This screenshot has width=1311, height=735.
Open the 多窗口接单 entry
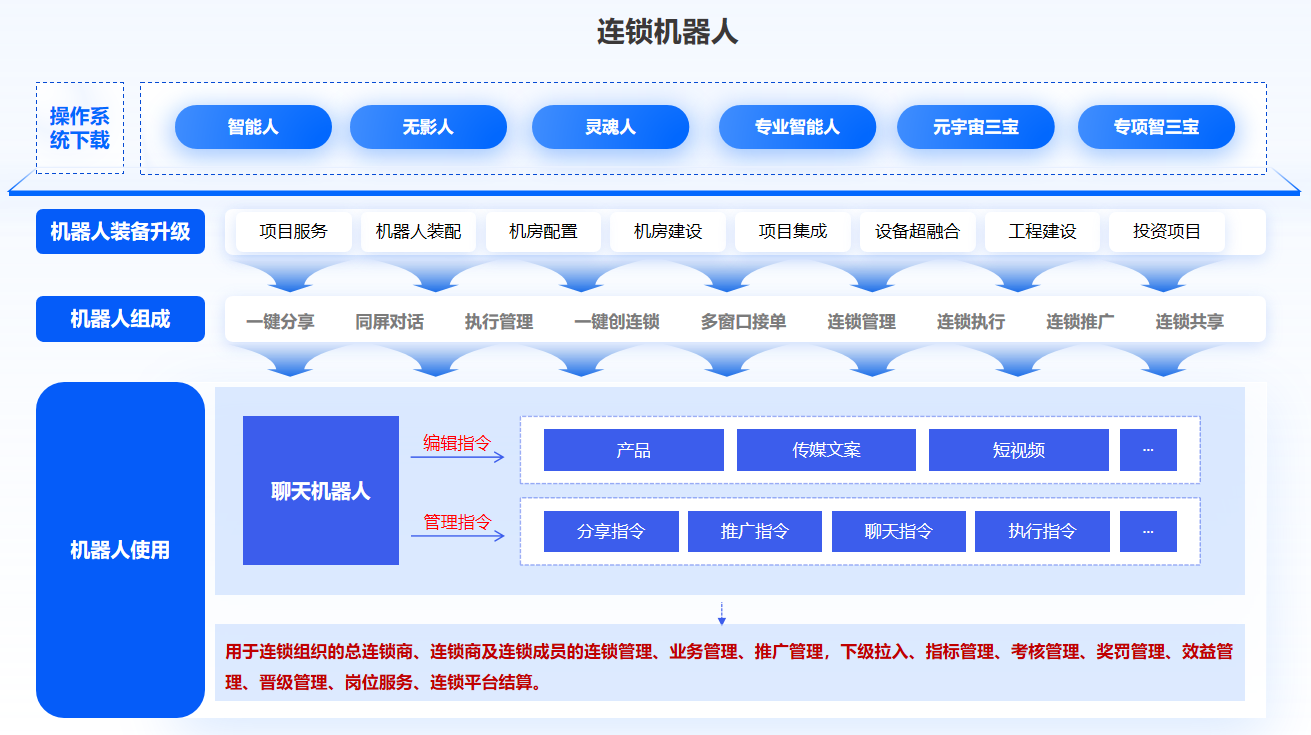[743, 322]
